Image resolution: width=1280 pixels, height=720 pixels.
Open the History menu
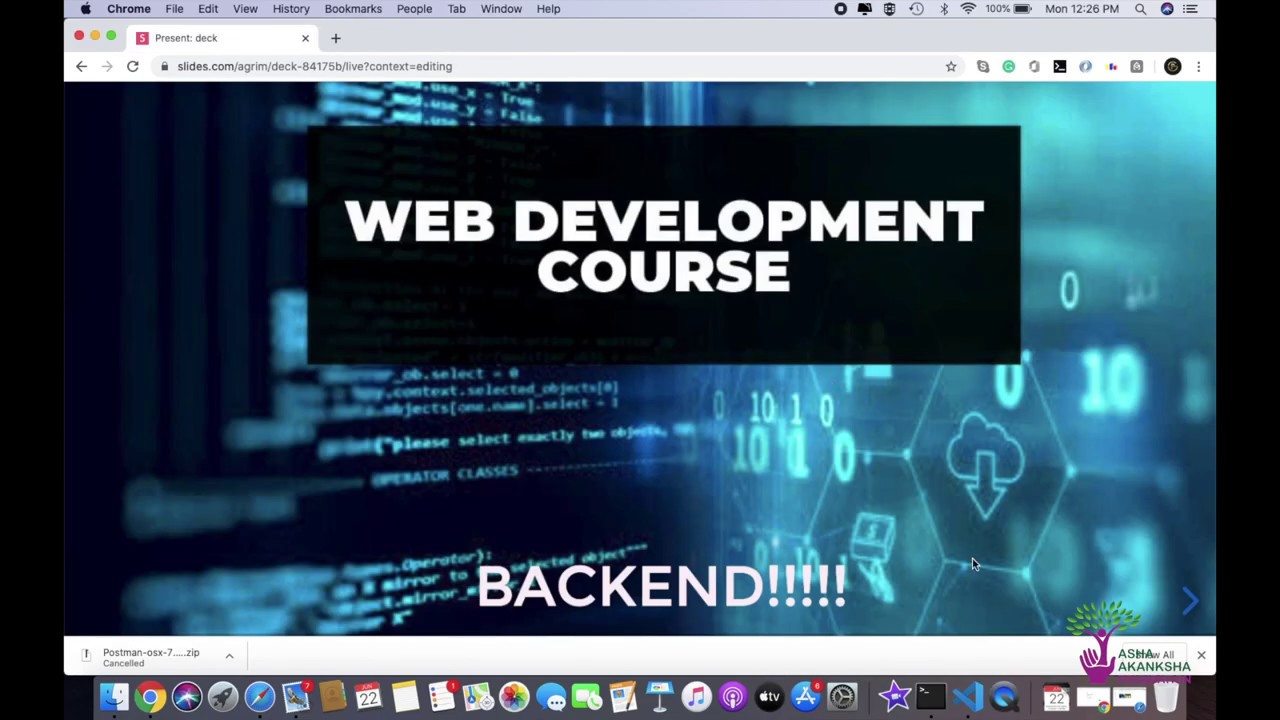(x=291, y=9)
